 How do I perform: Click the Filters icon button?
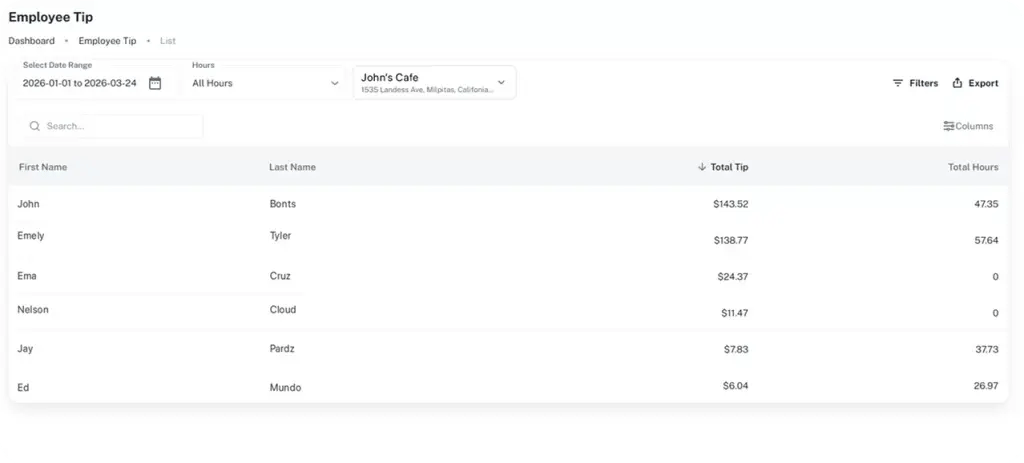tap(915, 83)
